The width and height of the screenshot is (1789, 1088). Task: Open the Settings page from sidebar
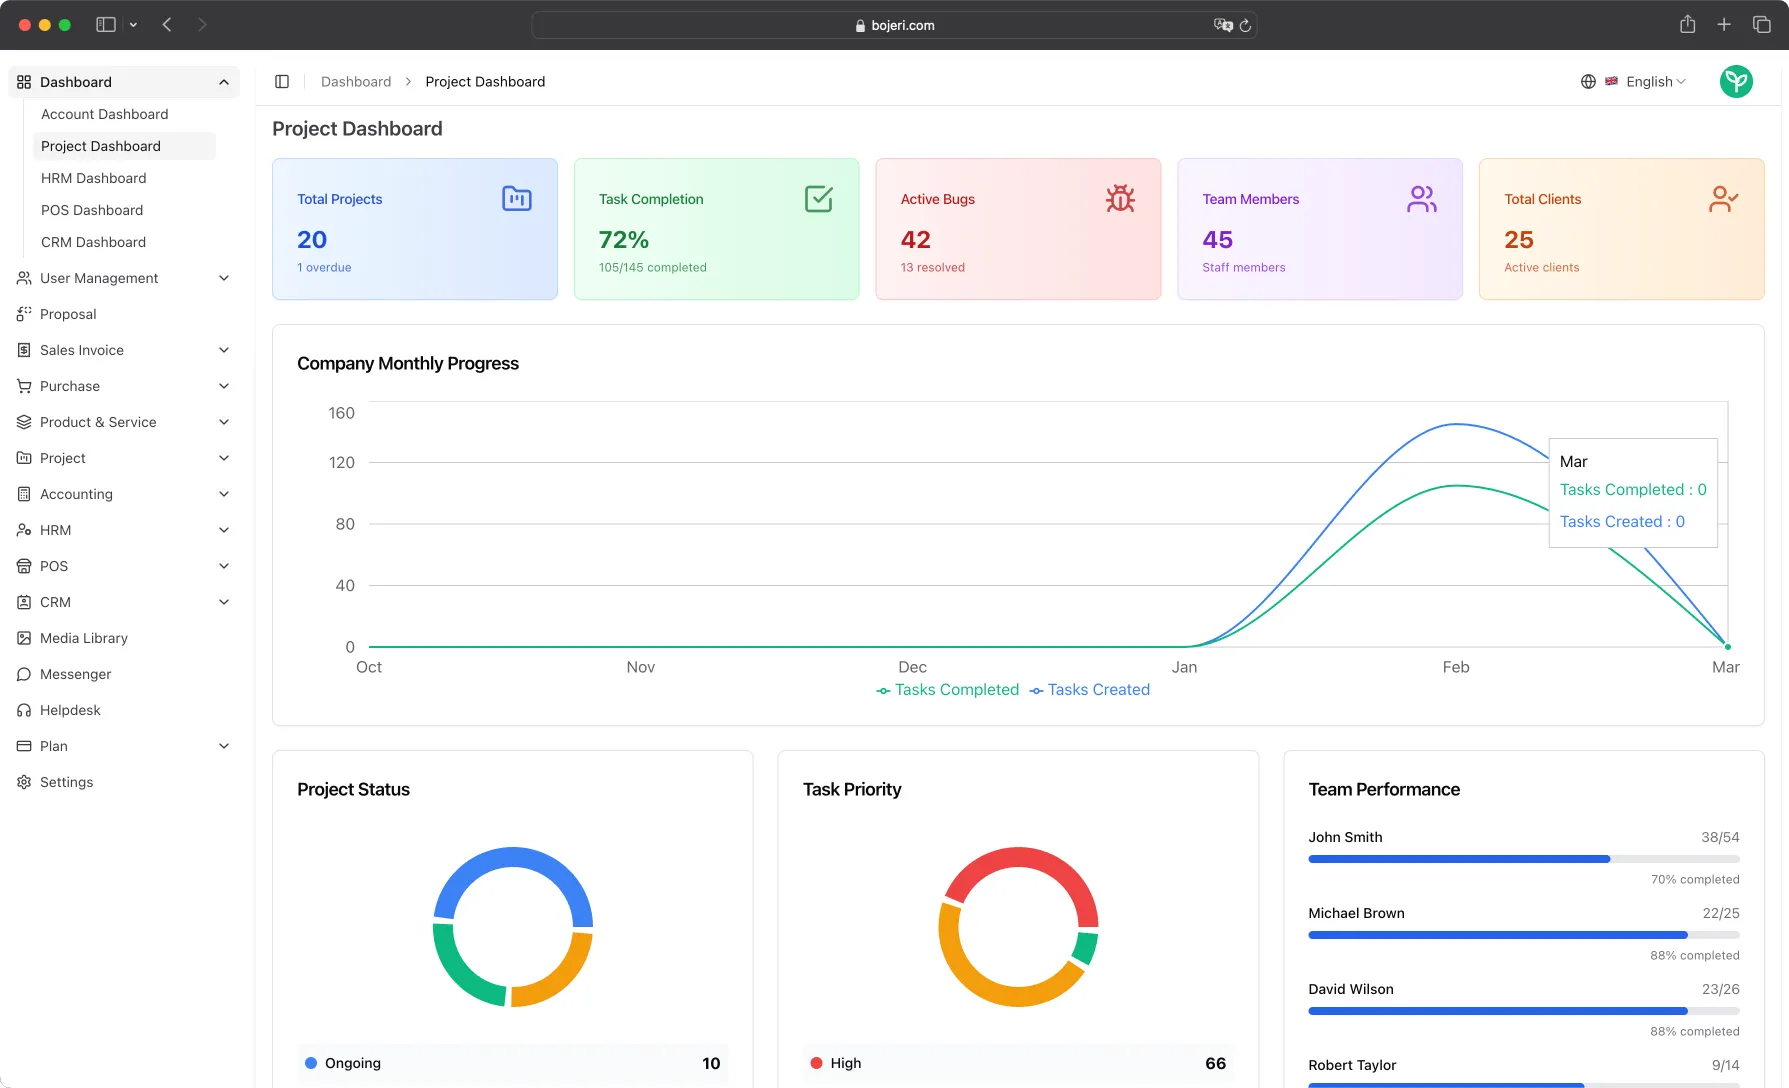coord(66,782)
